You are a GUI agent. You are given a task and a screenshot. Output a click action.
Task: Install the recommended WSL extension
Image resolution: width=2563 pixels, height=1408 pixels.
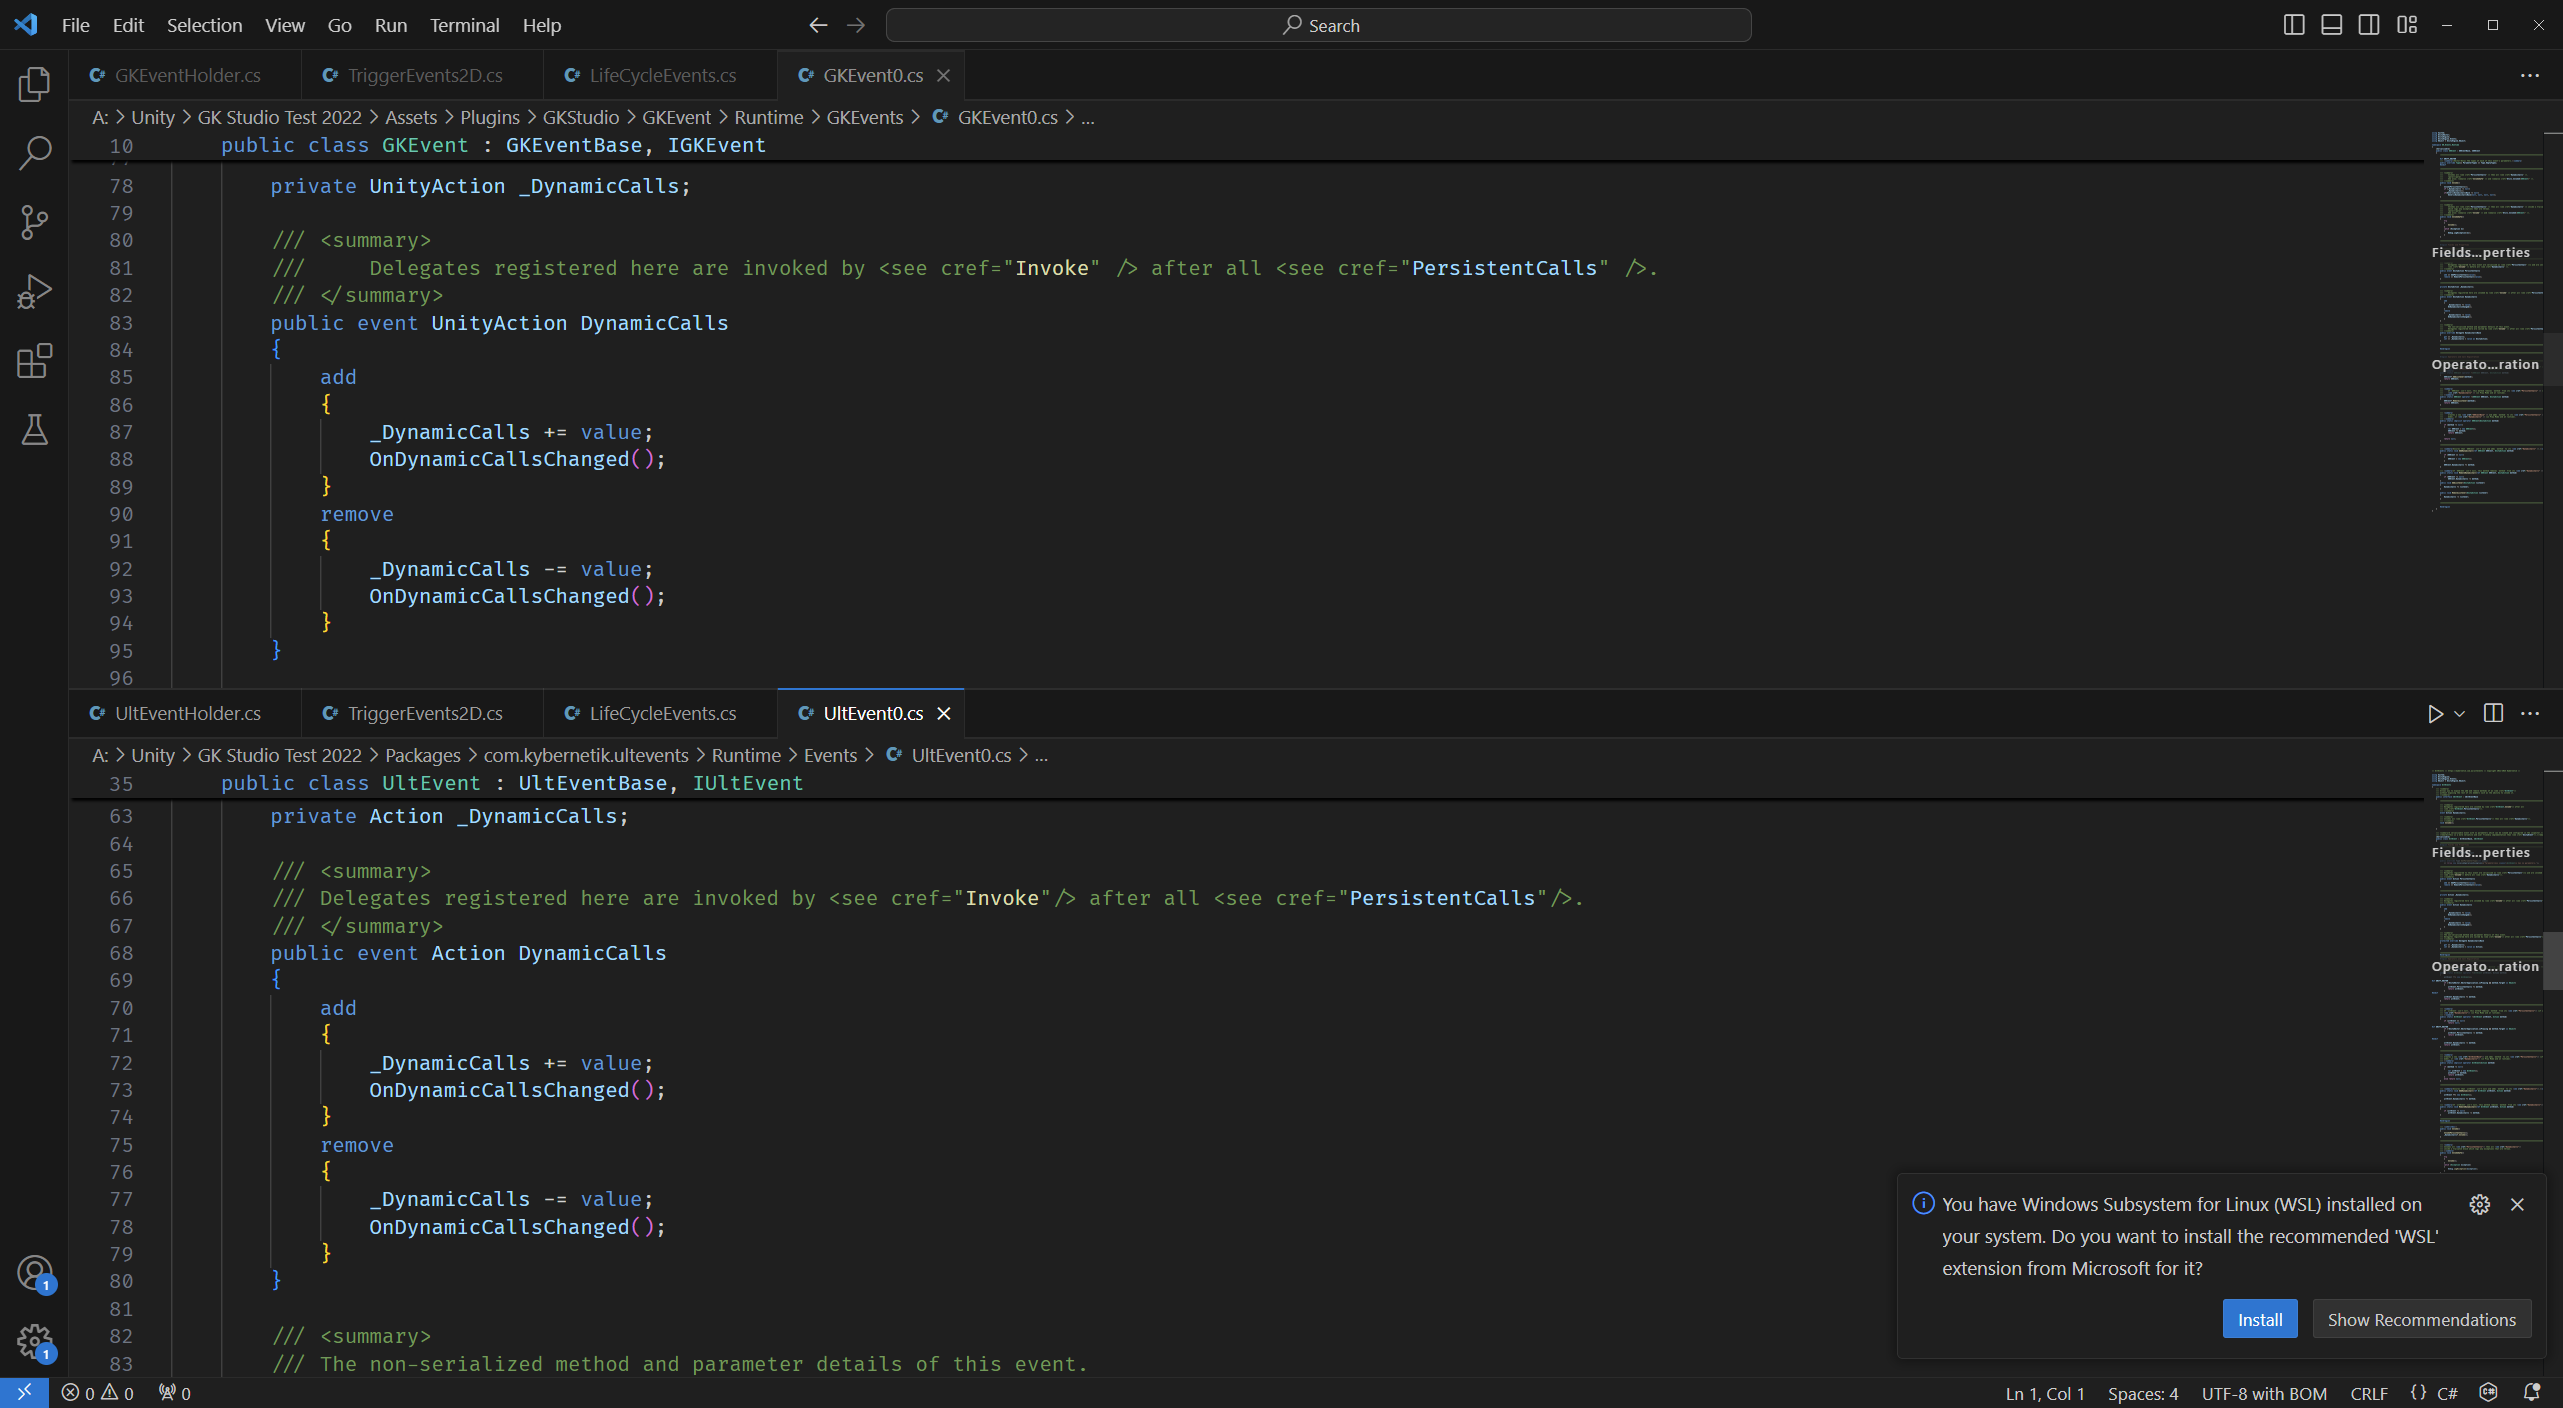(x=2260, y=1319)
